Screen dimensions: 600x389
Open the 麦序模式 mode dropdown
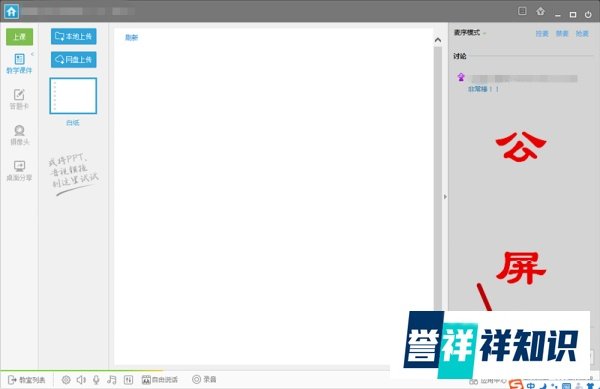point(470,33)
